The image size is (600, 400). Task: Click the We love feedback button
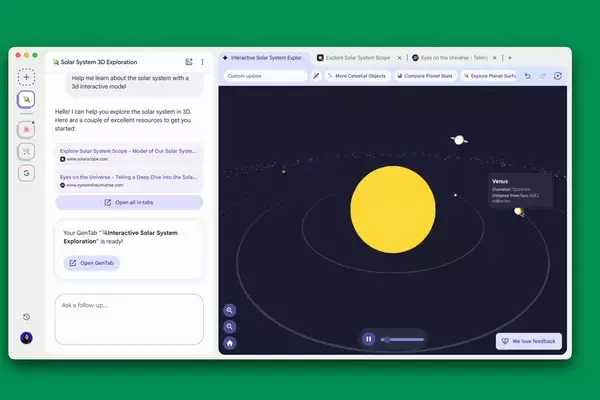pos(529,341)
